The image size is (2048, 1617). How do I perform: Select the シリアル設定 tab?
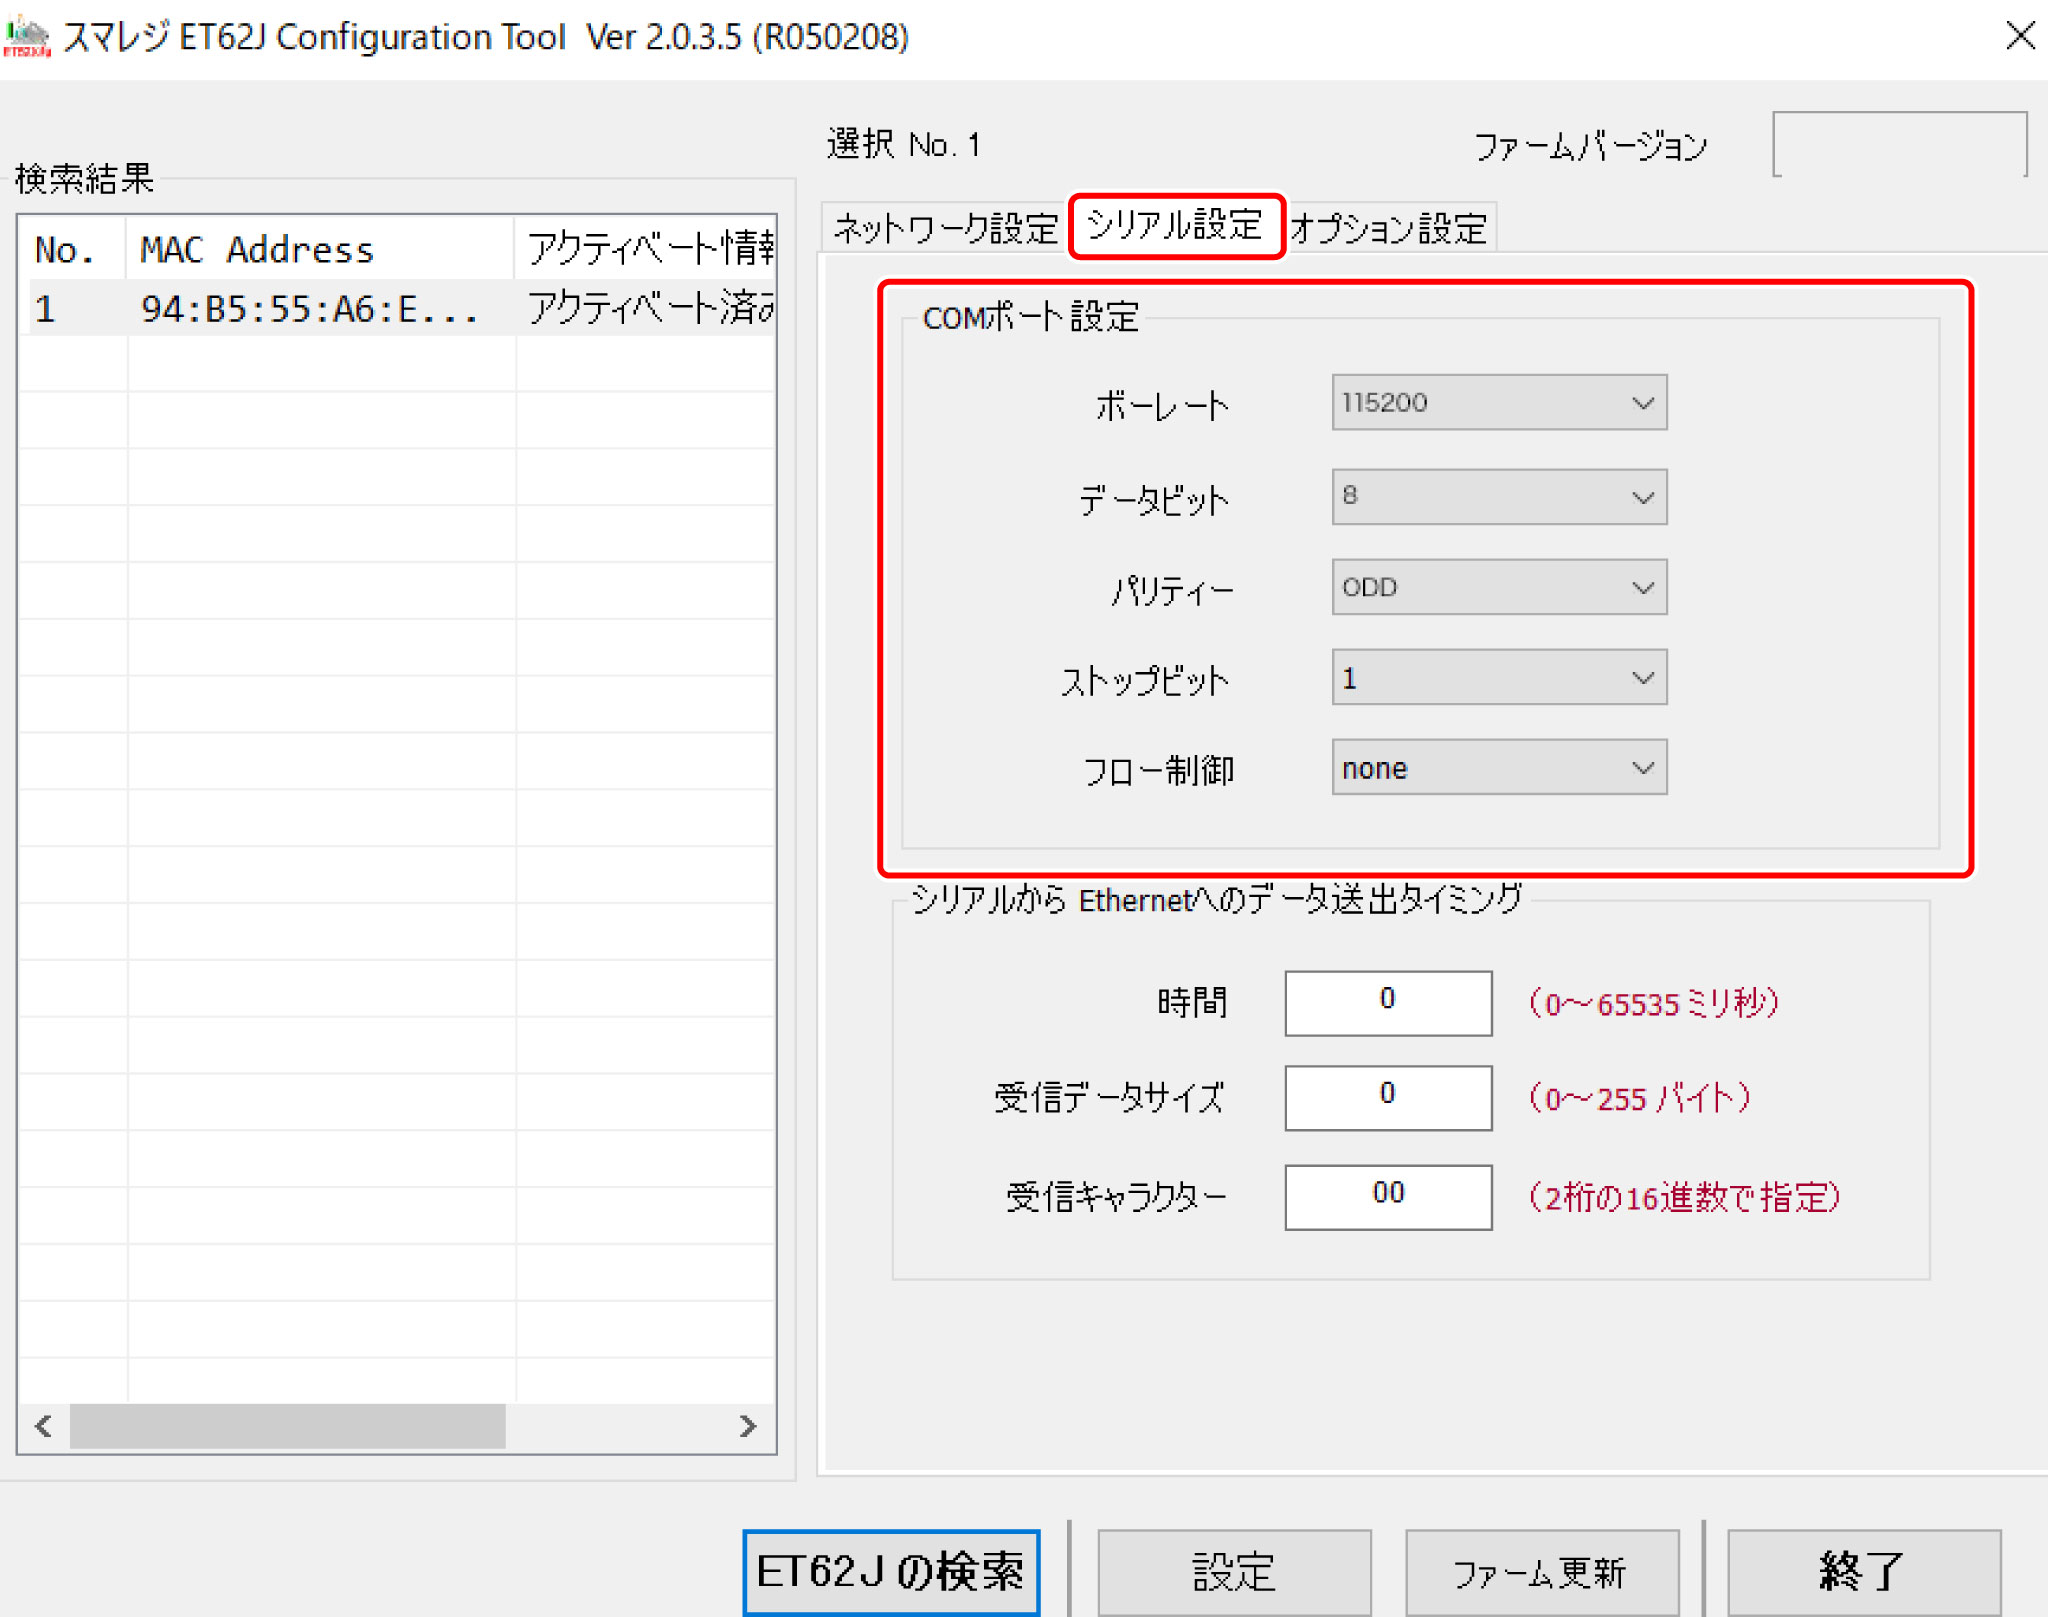(x=1176, y=226)
